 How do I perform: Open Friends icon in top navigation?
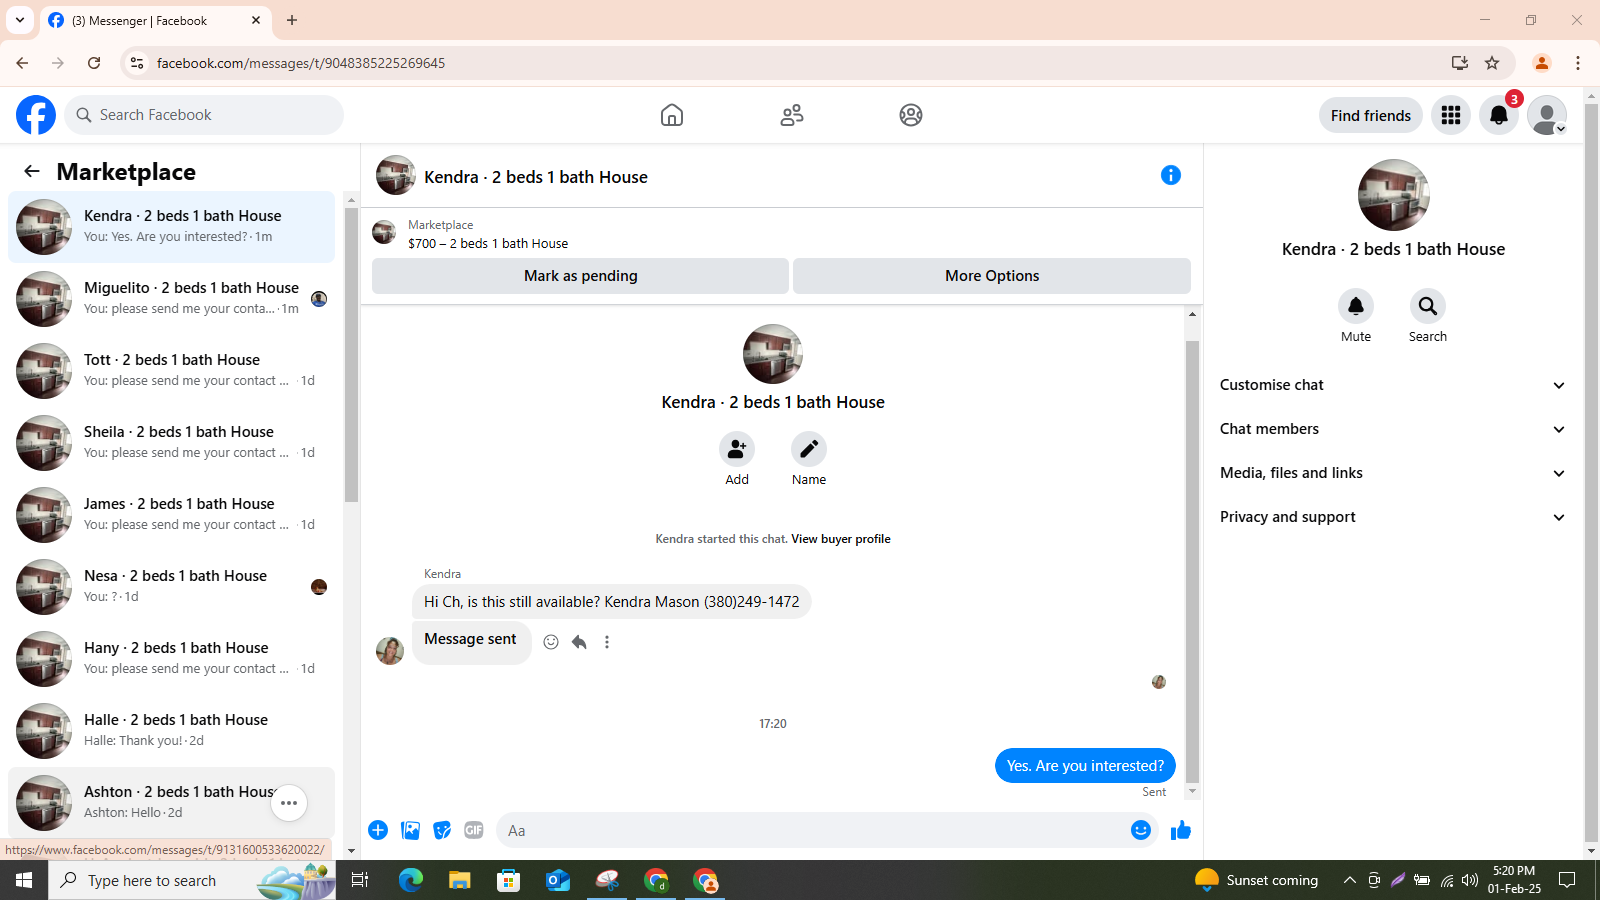pos(792,115)
